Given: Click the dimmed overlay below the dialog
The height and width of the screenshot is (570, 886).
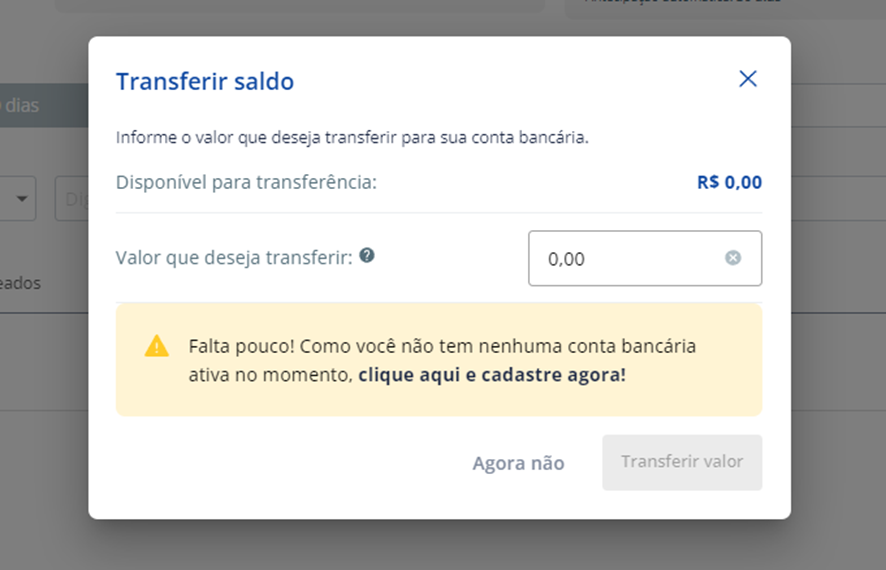Looking at the screenshot, I should [440, 545].
